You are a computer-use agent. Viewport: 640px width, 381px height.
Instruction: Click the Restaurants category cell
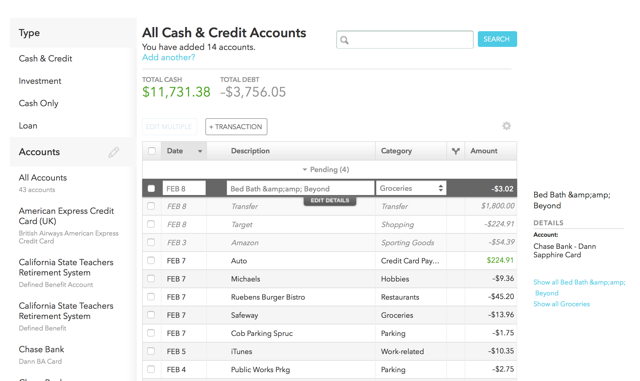pyautogui.click(x=400, y=297)
